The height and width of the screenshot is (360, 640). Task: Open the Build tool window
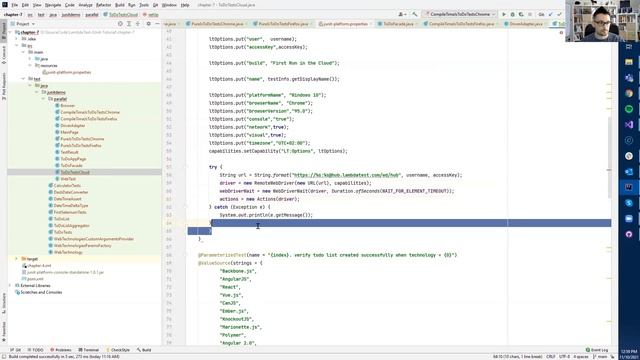[144, 350]
